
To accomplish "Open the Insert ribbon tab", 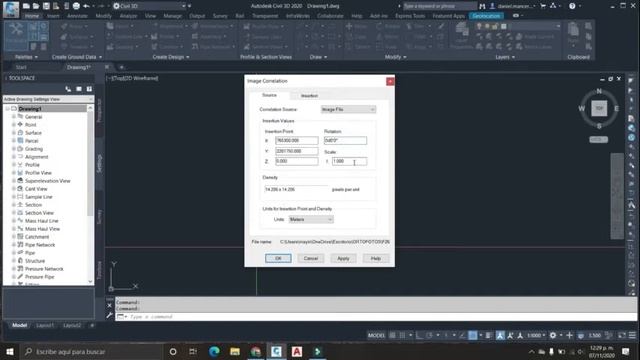I will click(x=53, y=16).
